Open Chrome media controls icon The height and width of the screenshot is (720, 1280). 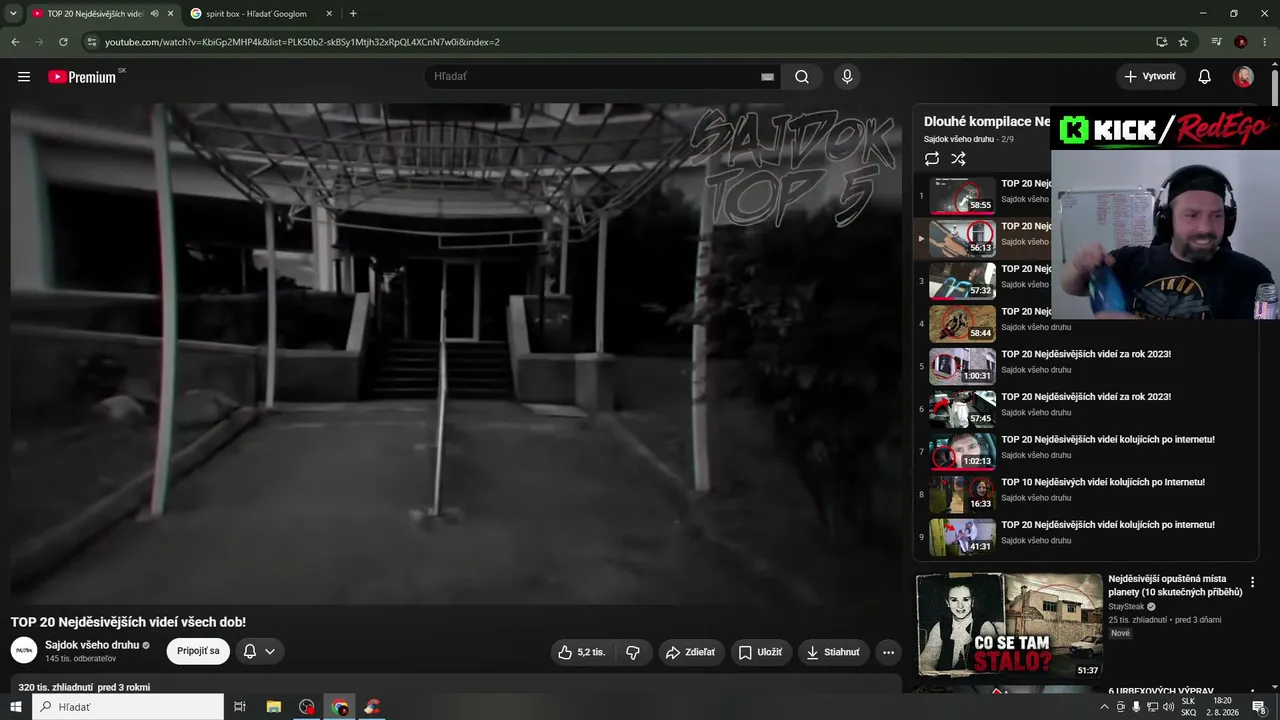pos(1216,42)
